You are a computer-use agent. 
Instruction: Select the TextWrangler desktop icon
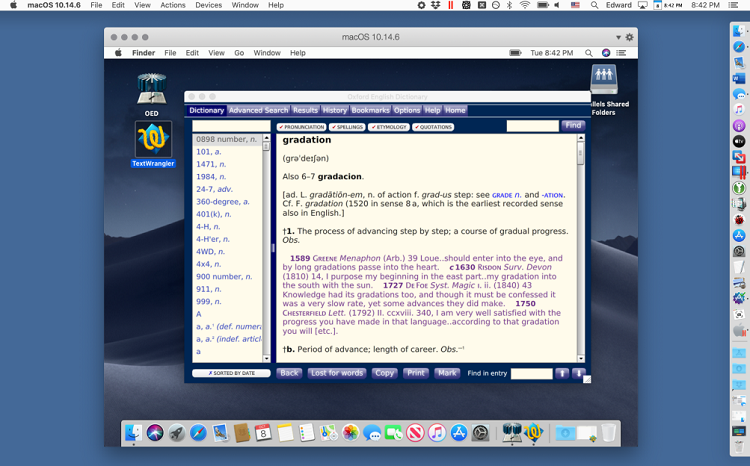(153, 141)
